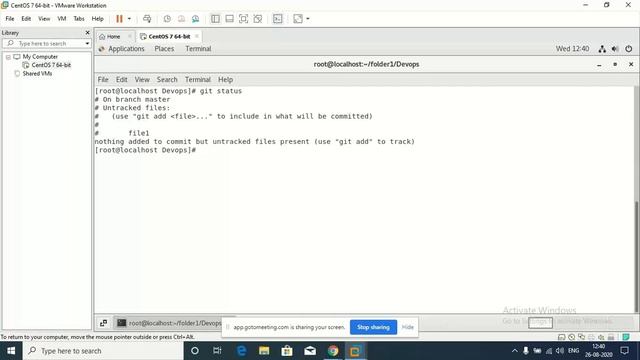Click the CD/DVD device status icon
Viewport: 640px width, 360px height.
coord(571,337)
